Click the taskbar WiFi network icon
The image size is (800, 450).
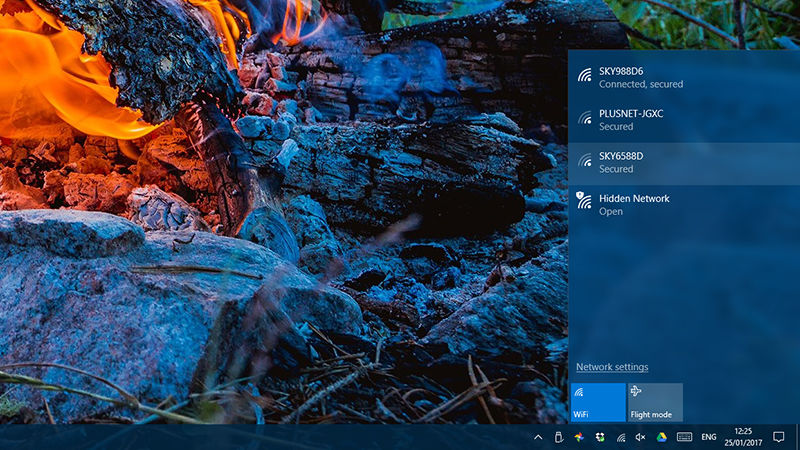click(621, 437)
